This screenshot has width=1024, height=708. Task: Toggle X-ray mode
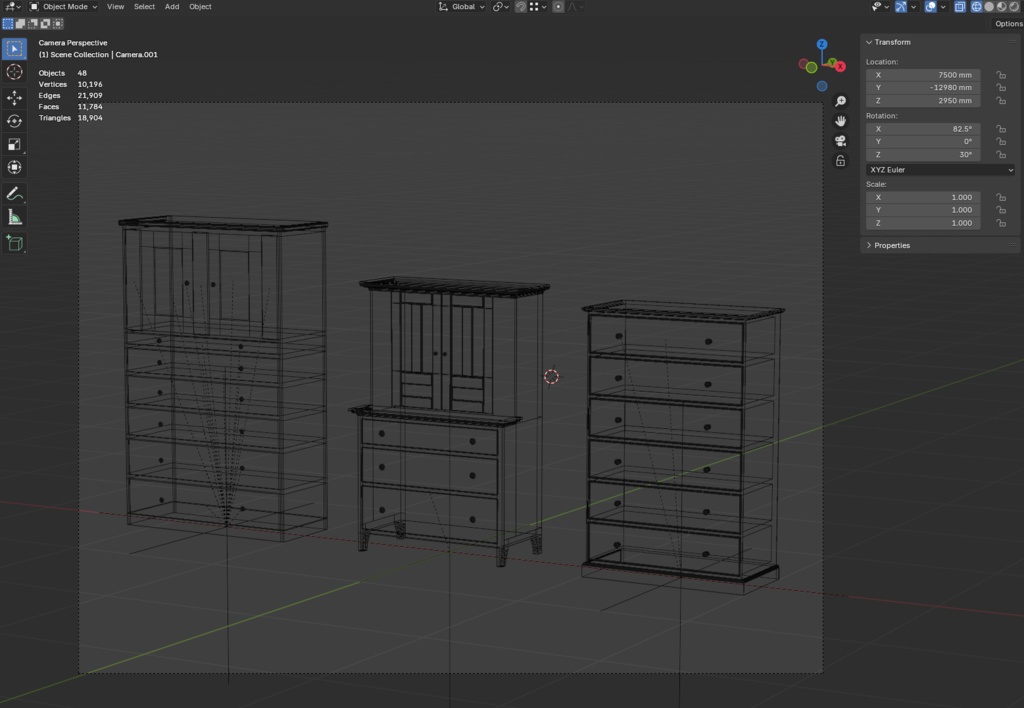[x=959, y=7]
